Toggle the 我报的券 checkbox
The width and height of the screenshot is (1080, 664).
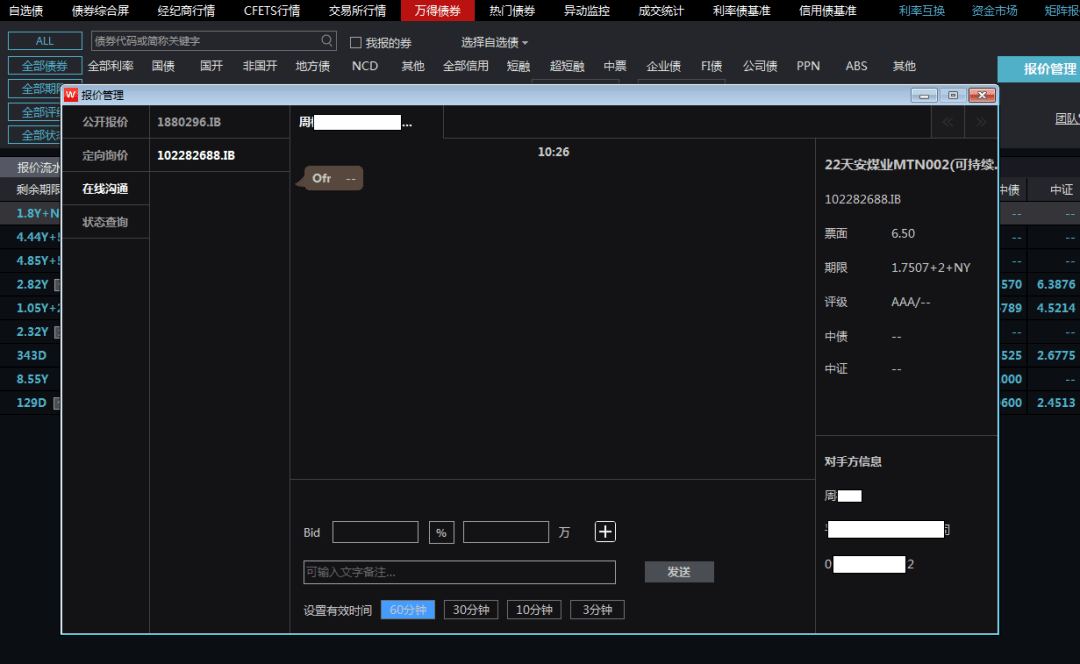point(355,43)
